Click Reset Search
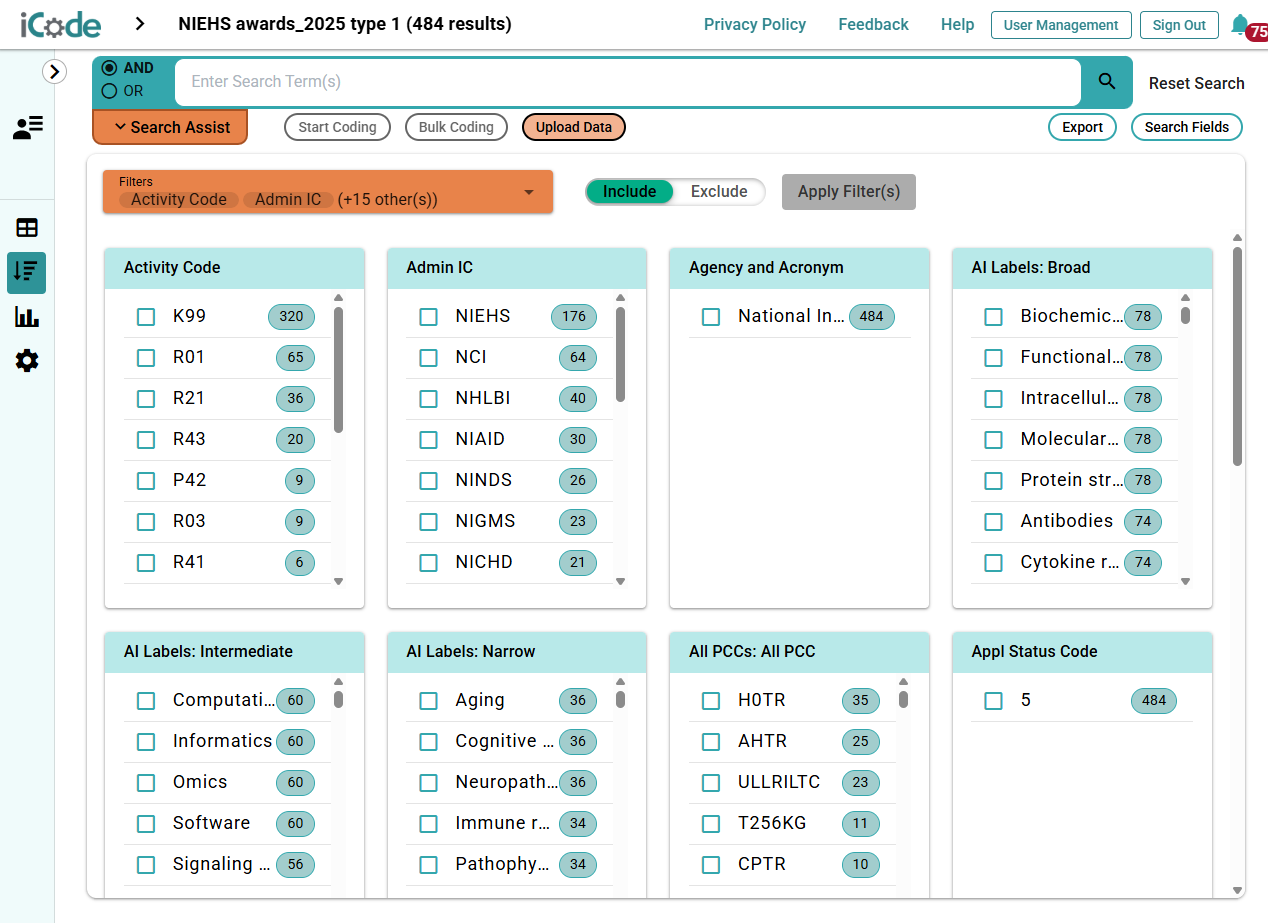 pyautogui.click(x=1197, y=83)
